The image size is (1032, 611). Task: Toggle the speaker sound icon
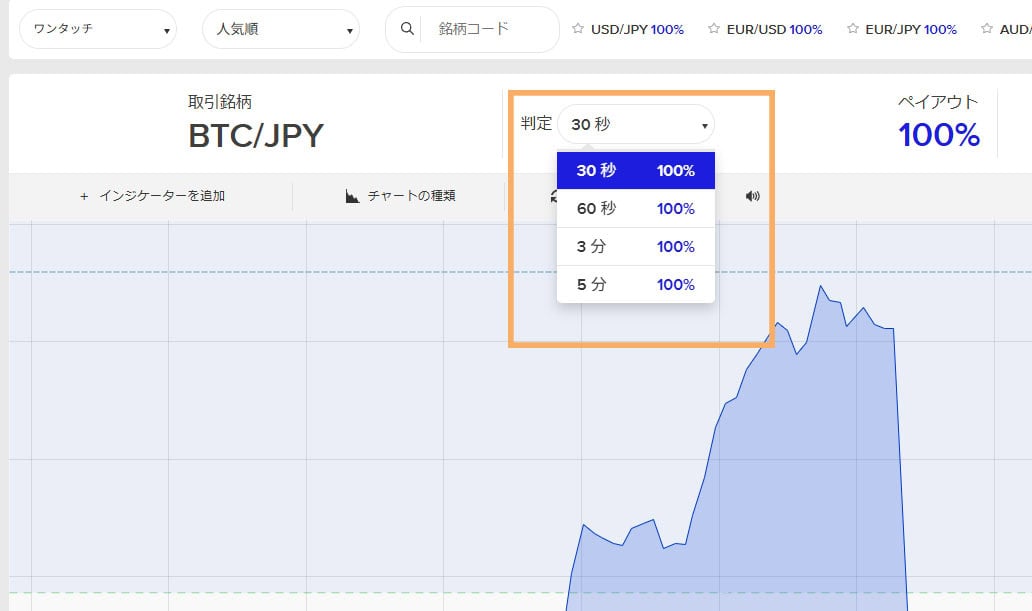[752, 196]
